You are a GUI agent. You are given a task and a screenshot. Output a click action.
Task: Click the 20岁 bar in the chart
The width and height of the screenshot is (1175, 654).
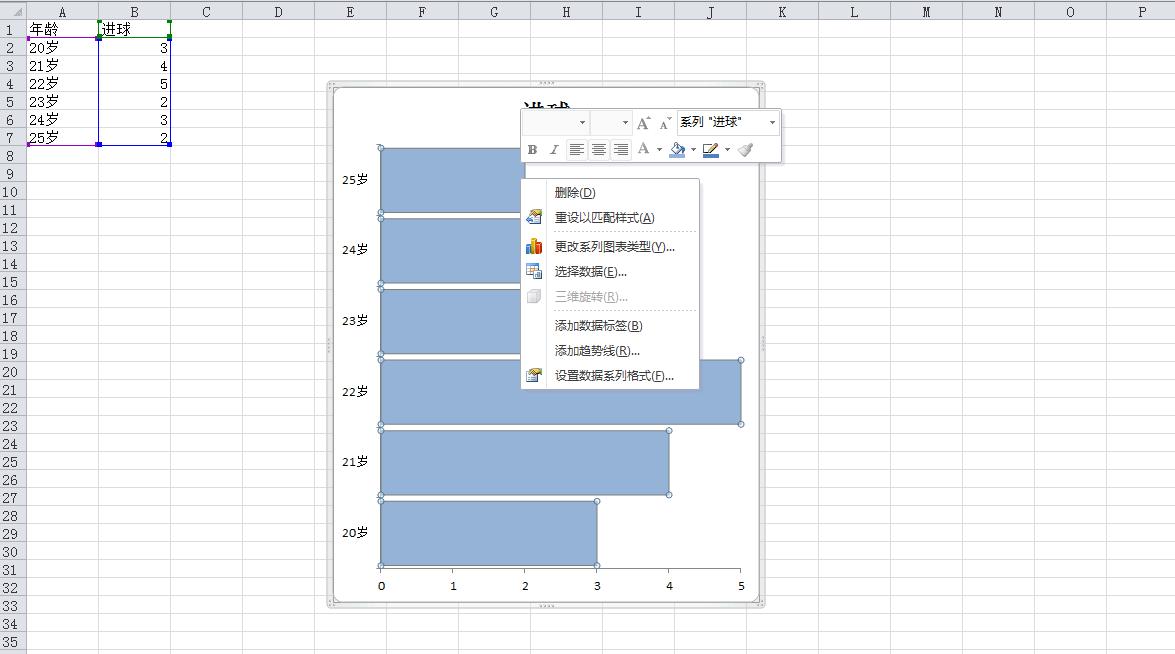[x=489, y=533]
